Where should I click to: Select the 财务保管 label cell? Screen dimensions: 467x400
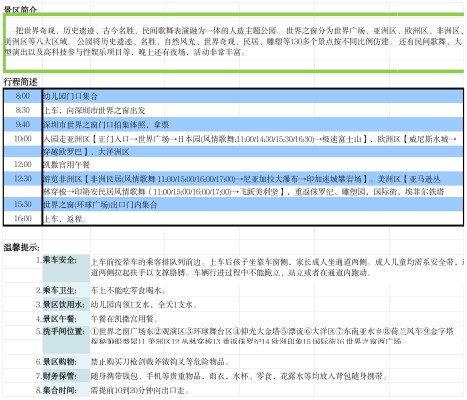pos(66,376)
